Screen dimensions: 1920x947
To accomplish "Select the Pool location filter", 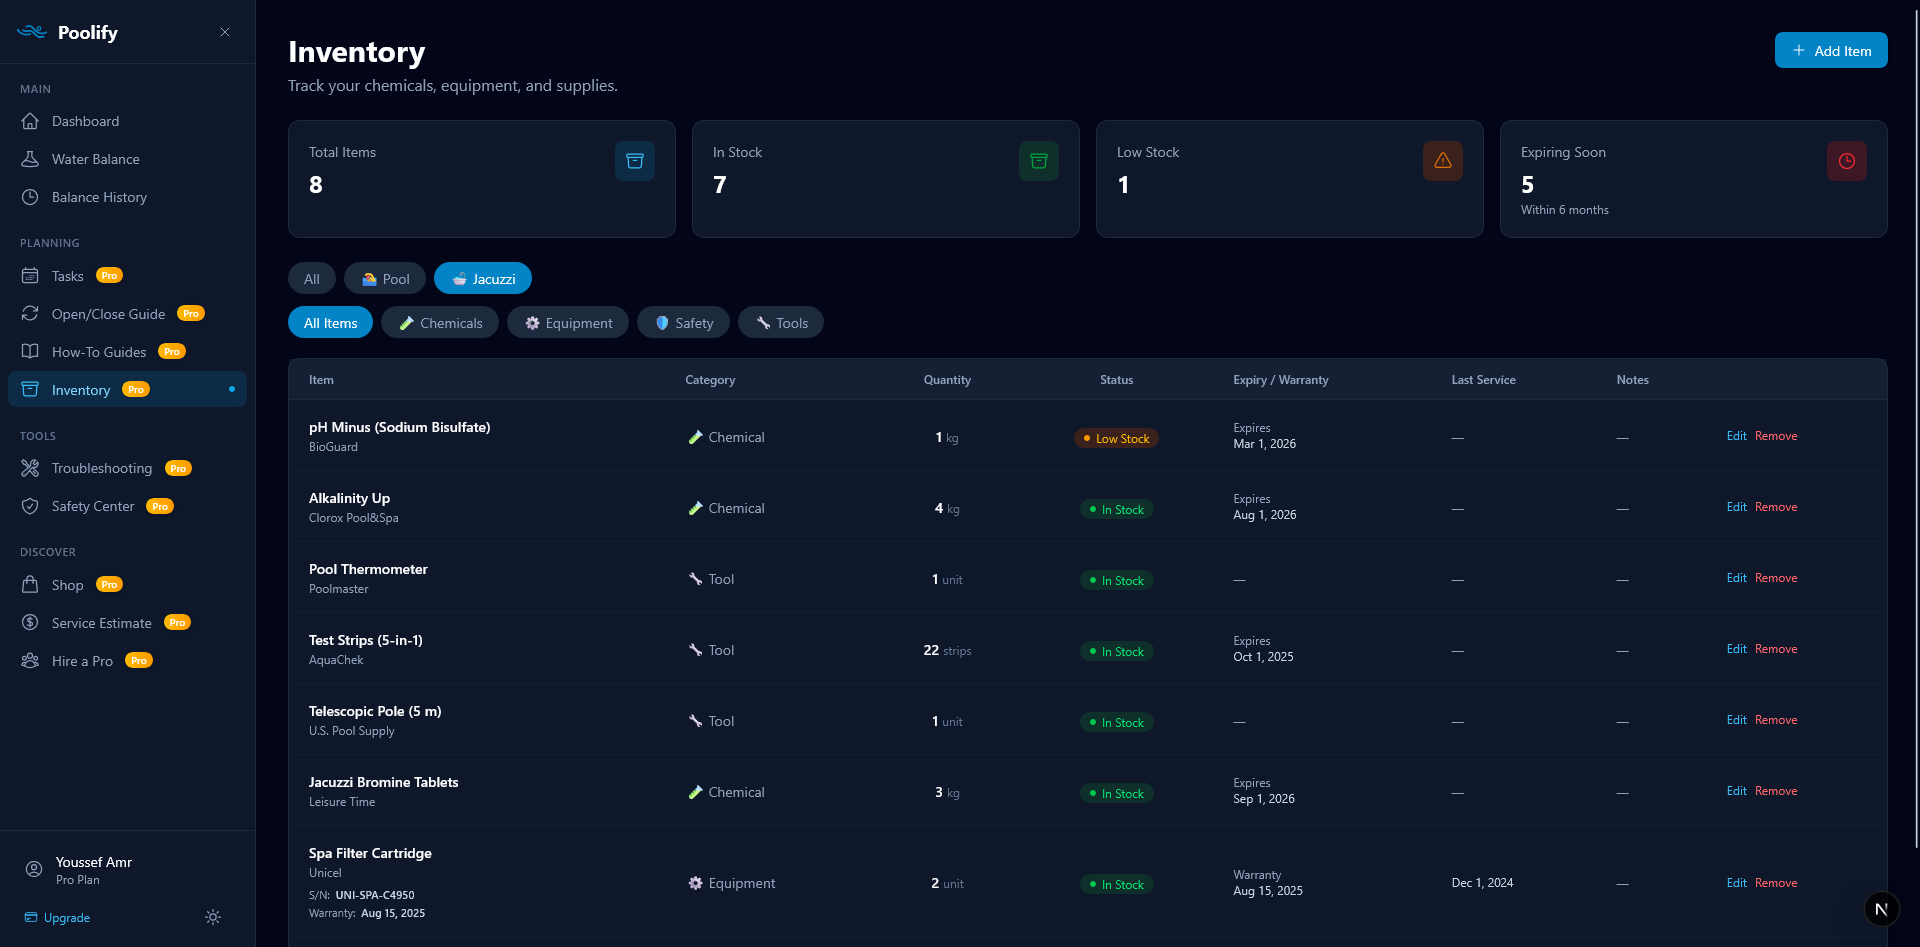I will (385, 279).
